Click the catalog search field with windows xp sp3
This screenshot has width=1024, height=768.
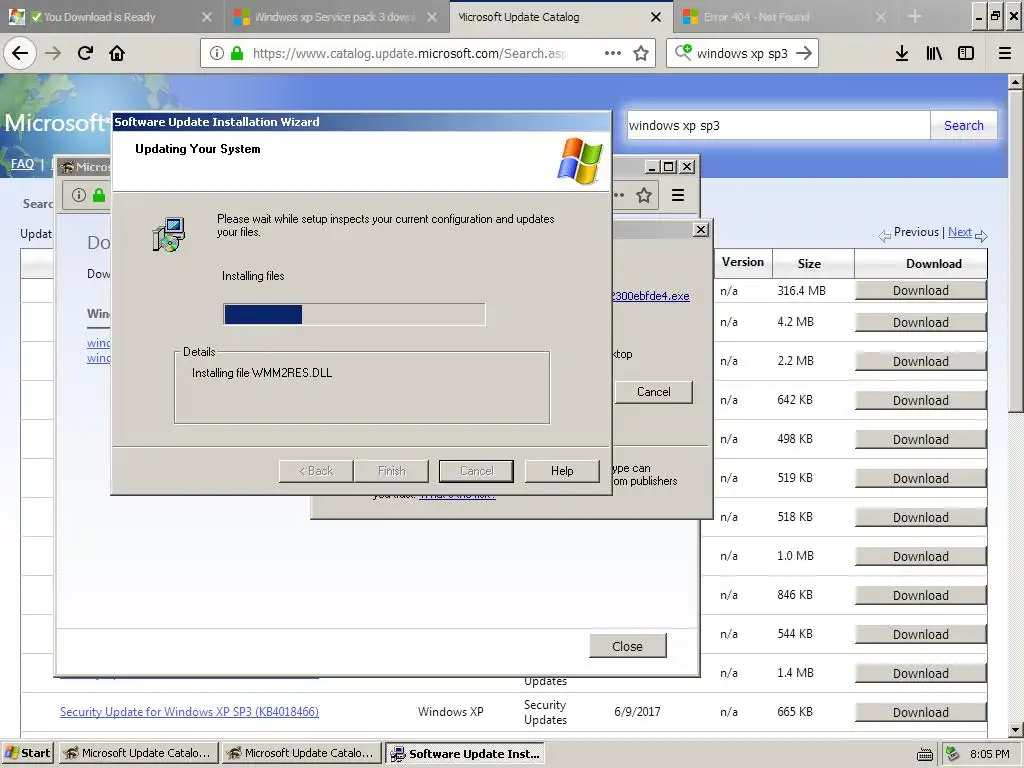coord(777,125)
